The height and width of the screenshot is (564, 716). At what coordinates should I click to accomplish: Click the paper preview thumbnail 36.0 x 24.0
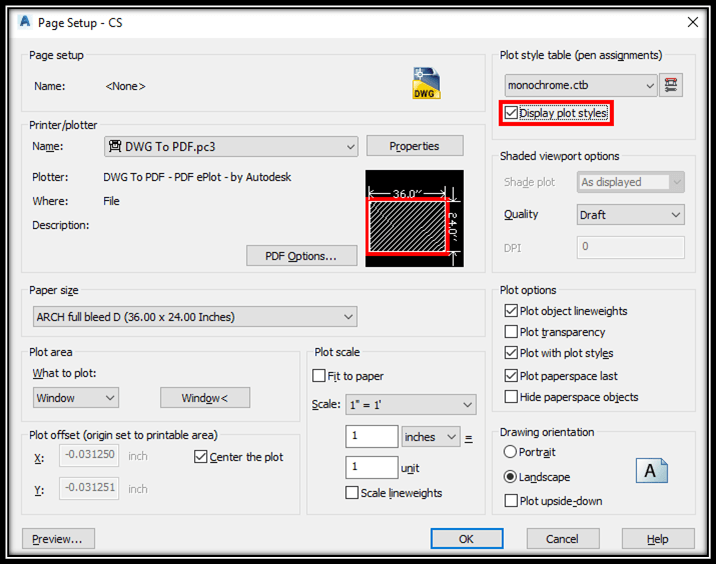tap(414, 218)
